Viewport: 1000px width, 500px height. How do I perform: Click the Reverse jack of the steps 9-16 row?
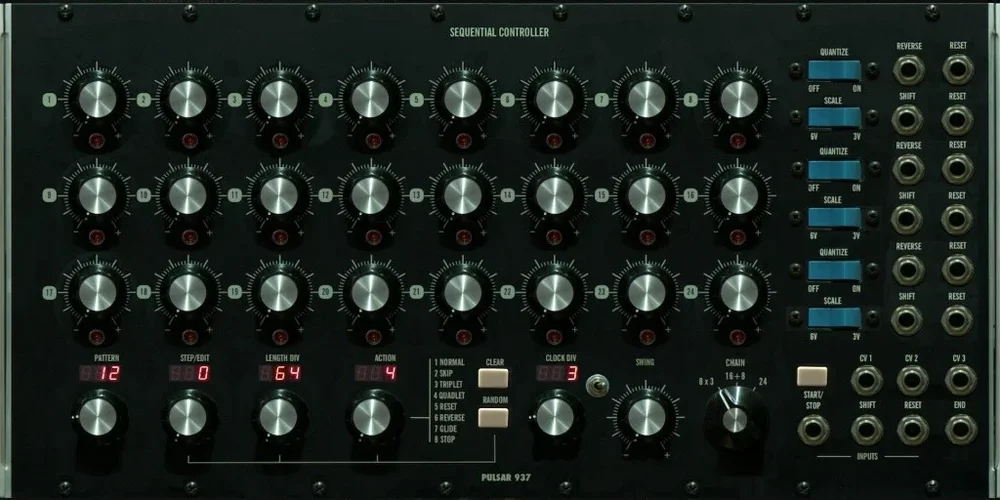pyautogui.click(x=908, y=169)
